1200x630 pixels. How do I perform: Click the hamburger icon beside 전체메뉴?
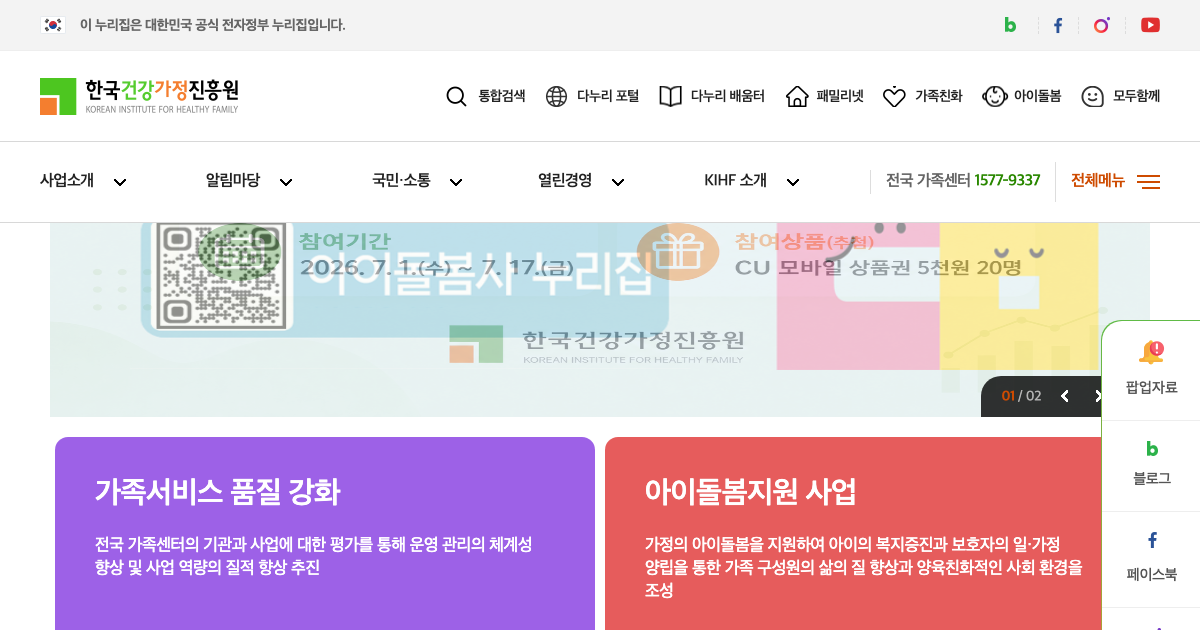coord(1148,182)
